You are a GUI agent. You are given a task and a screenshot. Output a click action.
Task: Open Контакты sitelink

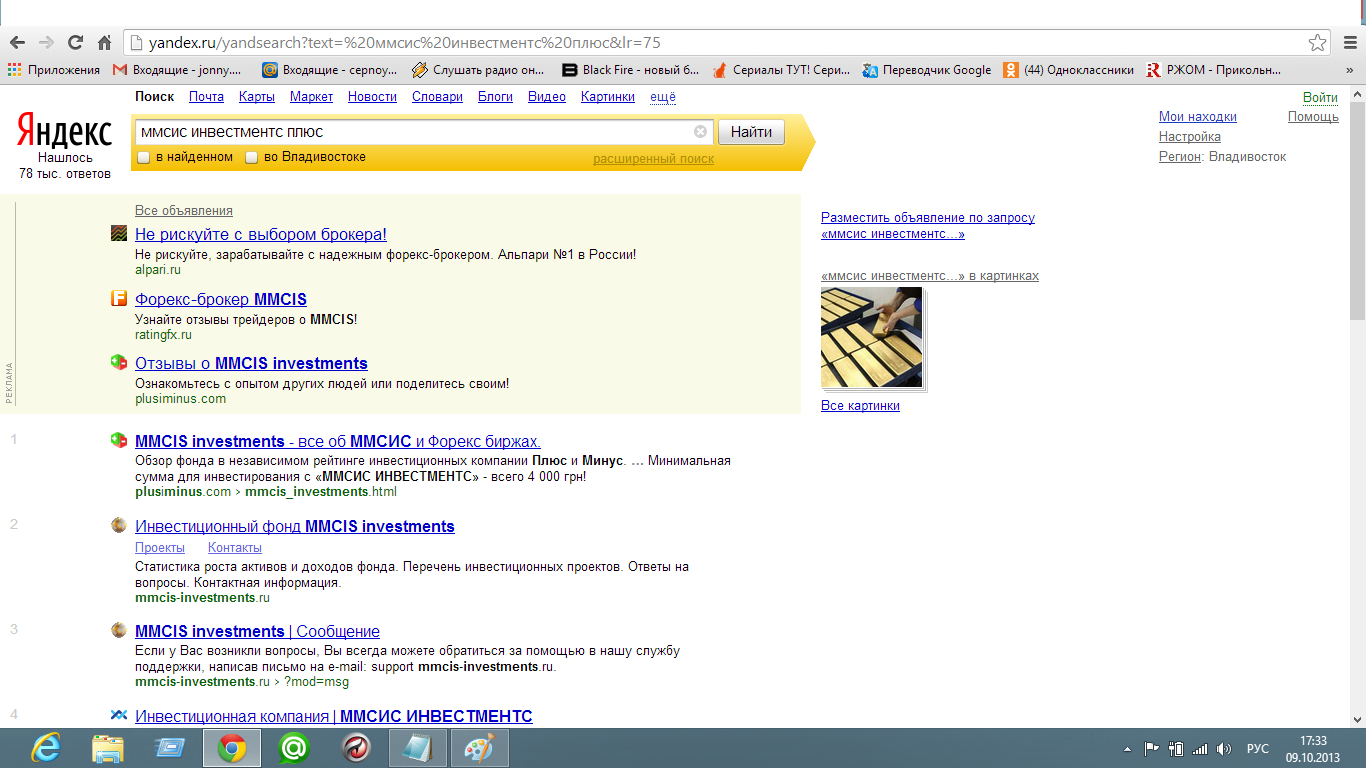pyautogui.click(x=235, y=548)
